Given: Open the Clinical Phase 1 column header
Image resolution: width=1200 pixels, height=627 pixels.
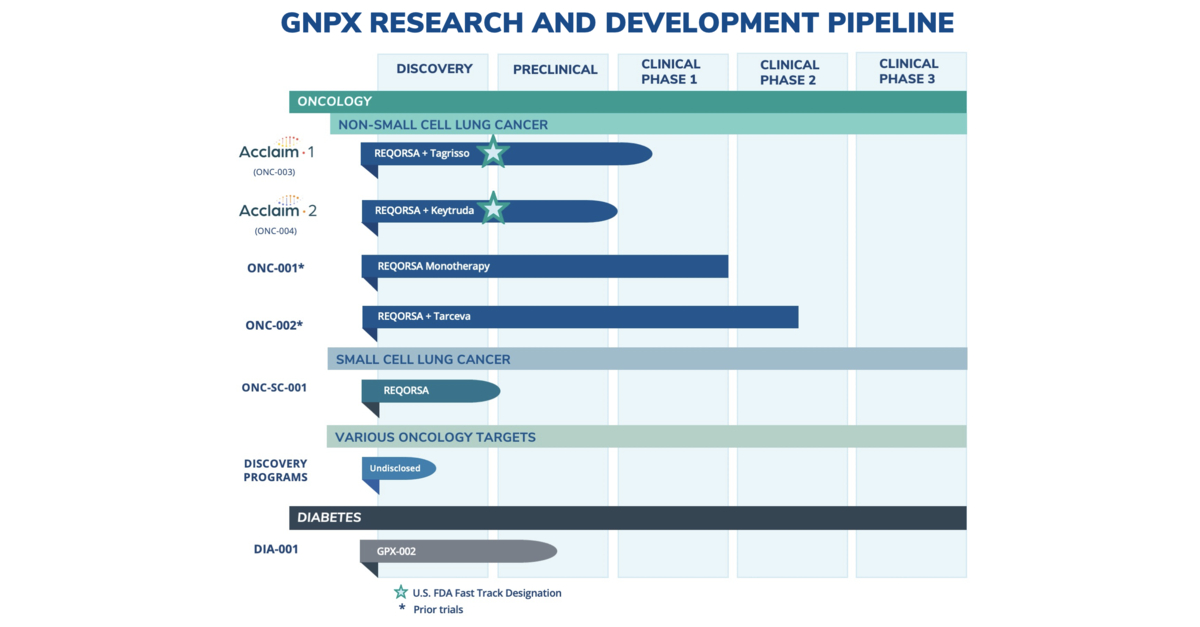Looking at the screenshot, I should tap(671, 71).
